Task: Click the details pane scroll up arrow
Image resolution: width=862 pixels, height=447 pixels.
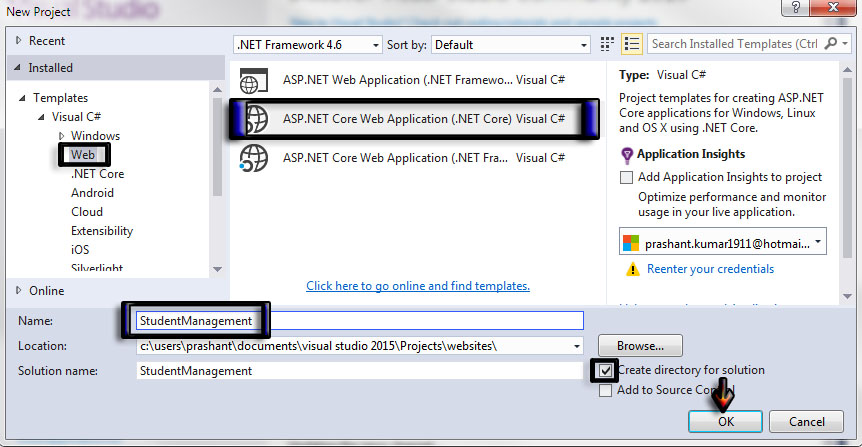Action: tap(847, 70)
